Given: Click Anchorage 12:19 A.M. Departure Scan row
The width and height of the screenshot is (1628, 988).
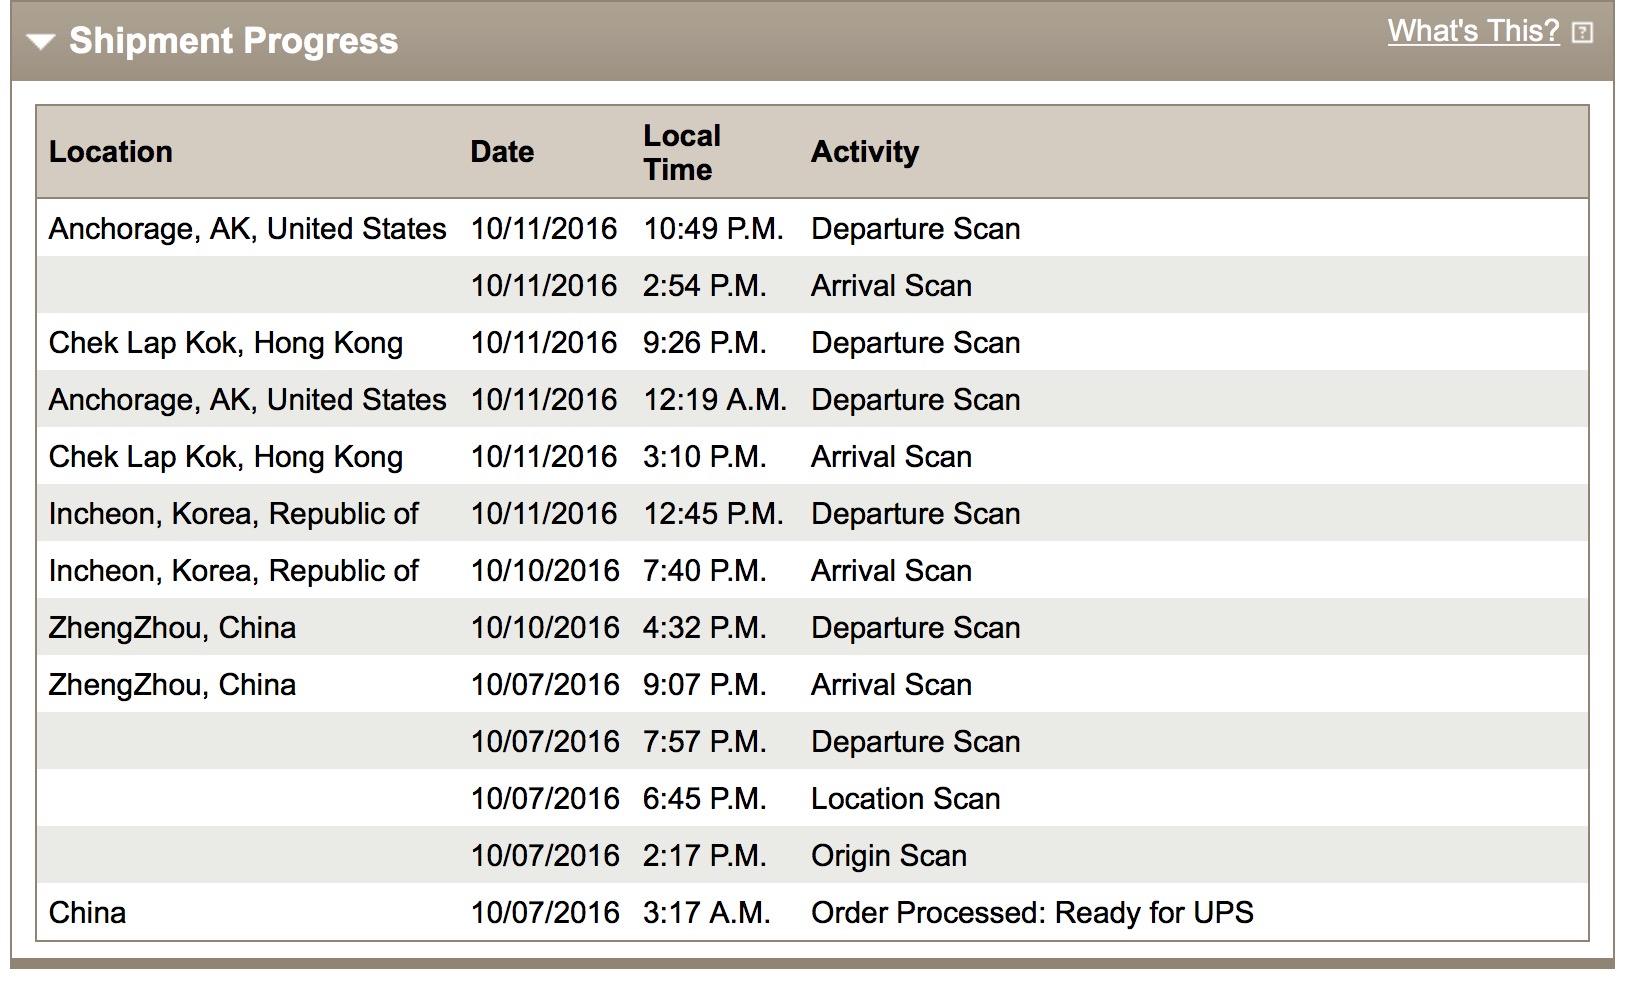Looking at the screenshot, I should pyautogui.click(x=812, y=399).
